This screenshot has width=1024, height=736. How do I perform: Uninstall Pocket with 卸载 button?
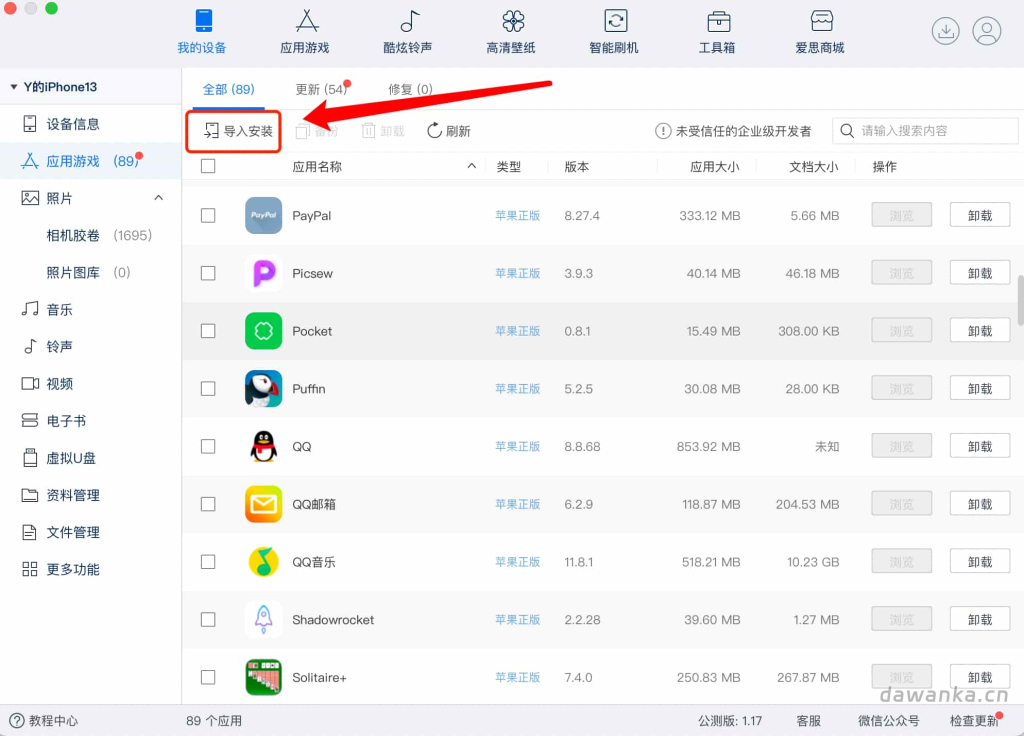pos(980,331)
